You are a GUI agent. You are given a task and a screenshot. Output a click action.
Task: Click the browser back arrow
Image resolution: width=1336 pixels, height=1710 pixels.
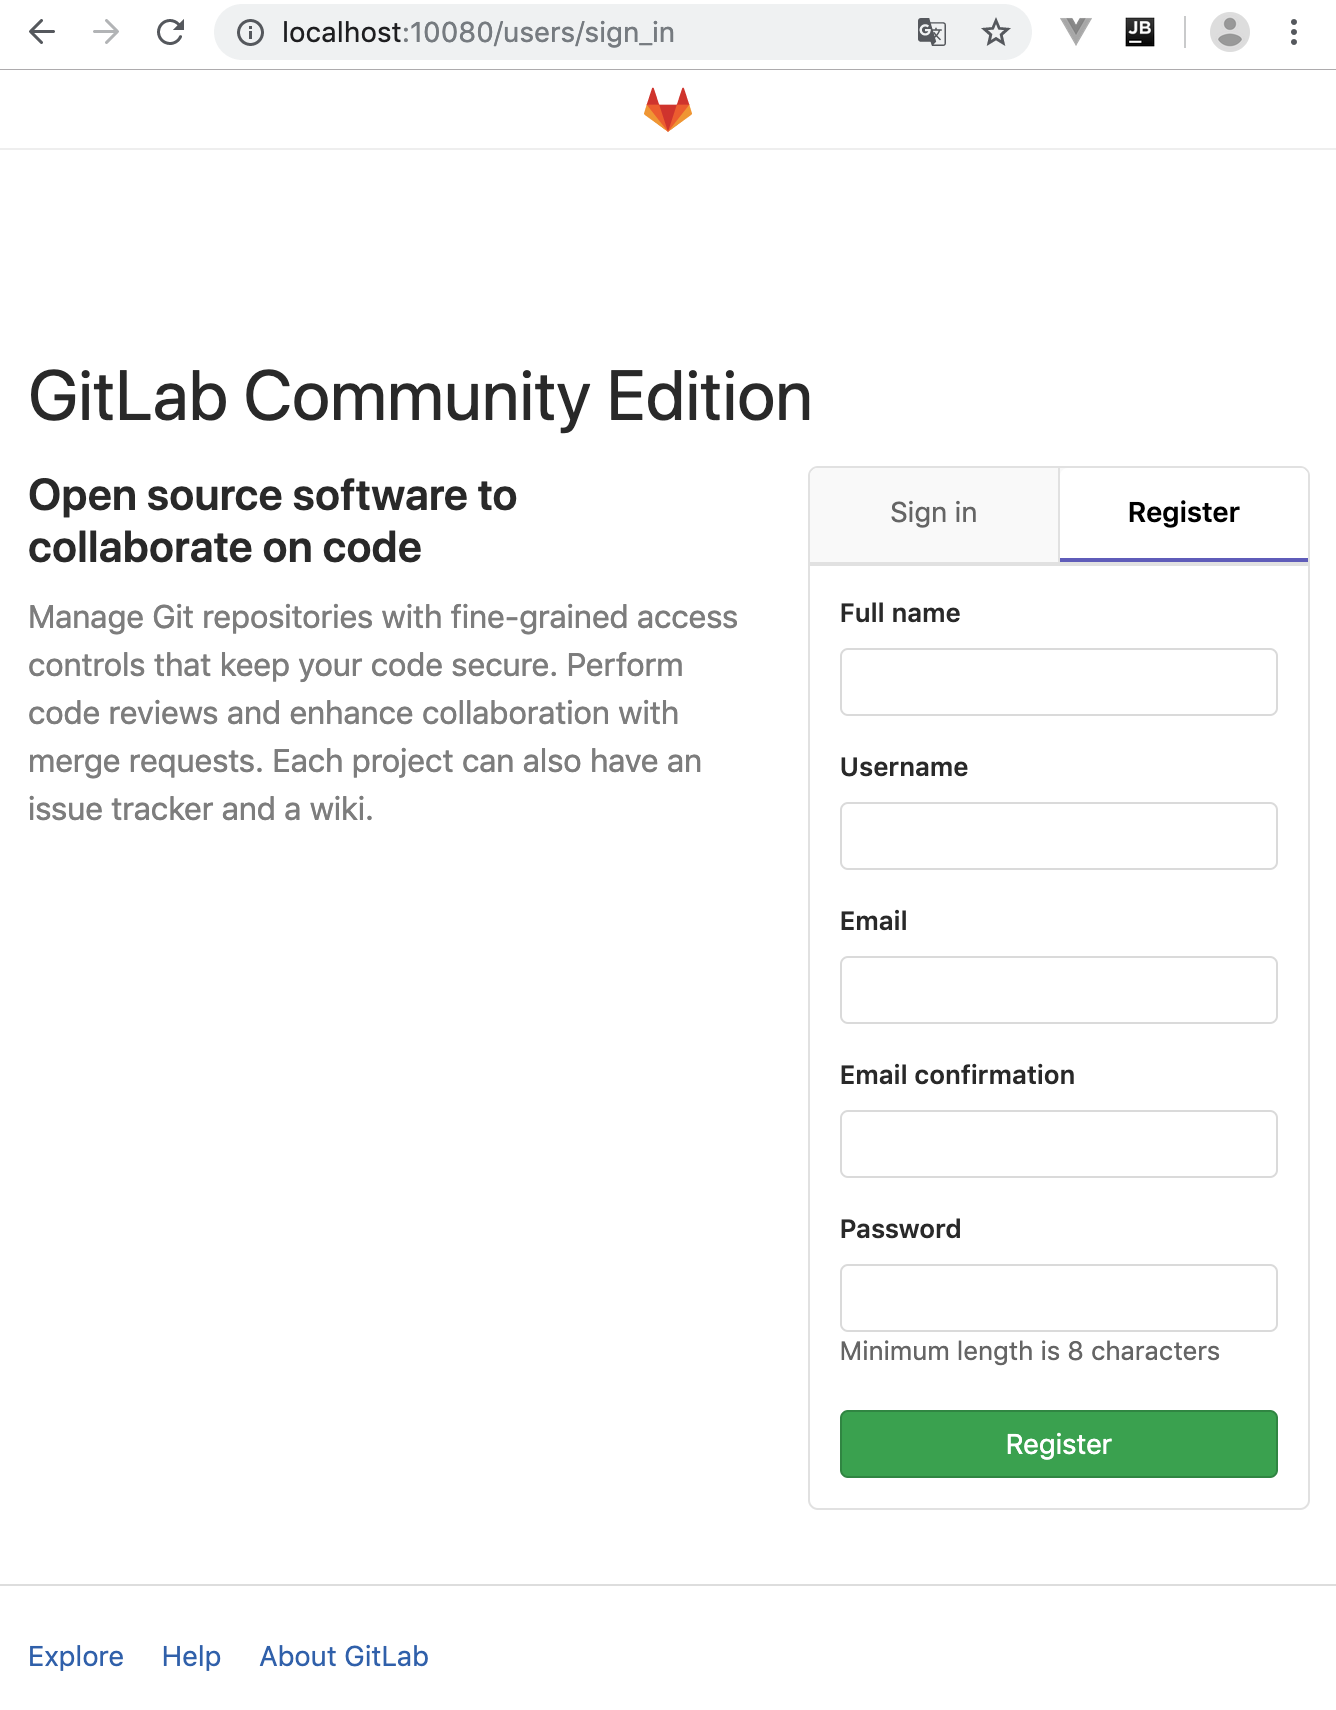click(x=42, y=33)
